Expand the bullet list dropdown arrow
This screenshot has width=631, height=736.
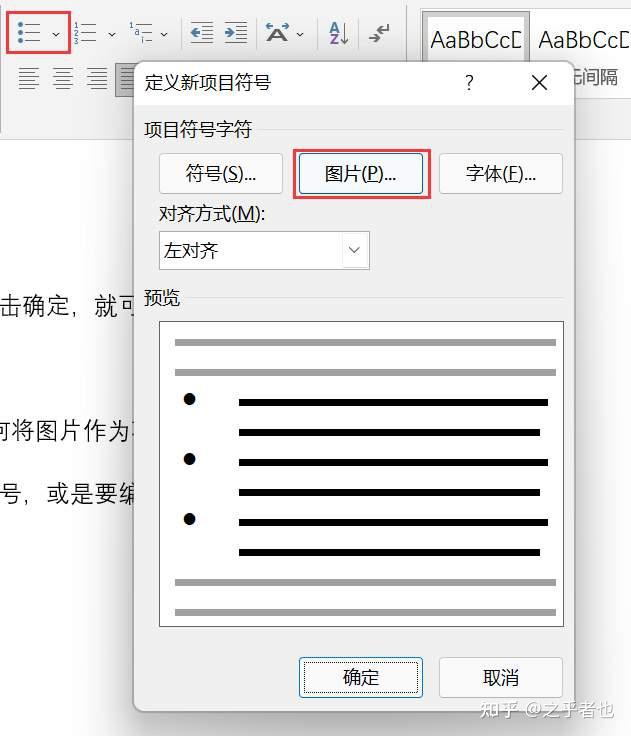pos(56,34)
